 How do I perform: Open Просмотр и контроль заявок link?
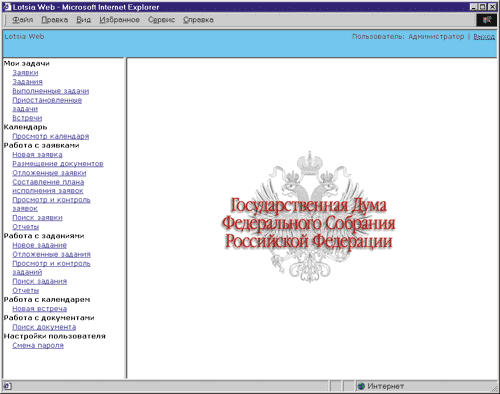coord(51,204)
